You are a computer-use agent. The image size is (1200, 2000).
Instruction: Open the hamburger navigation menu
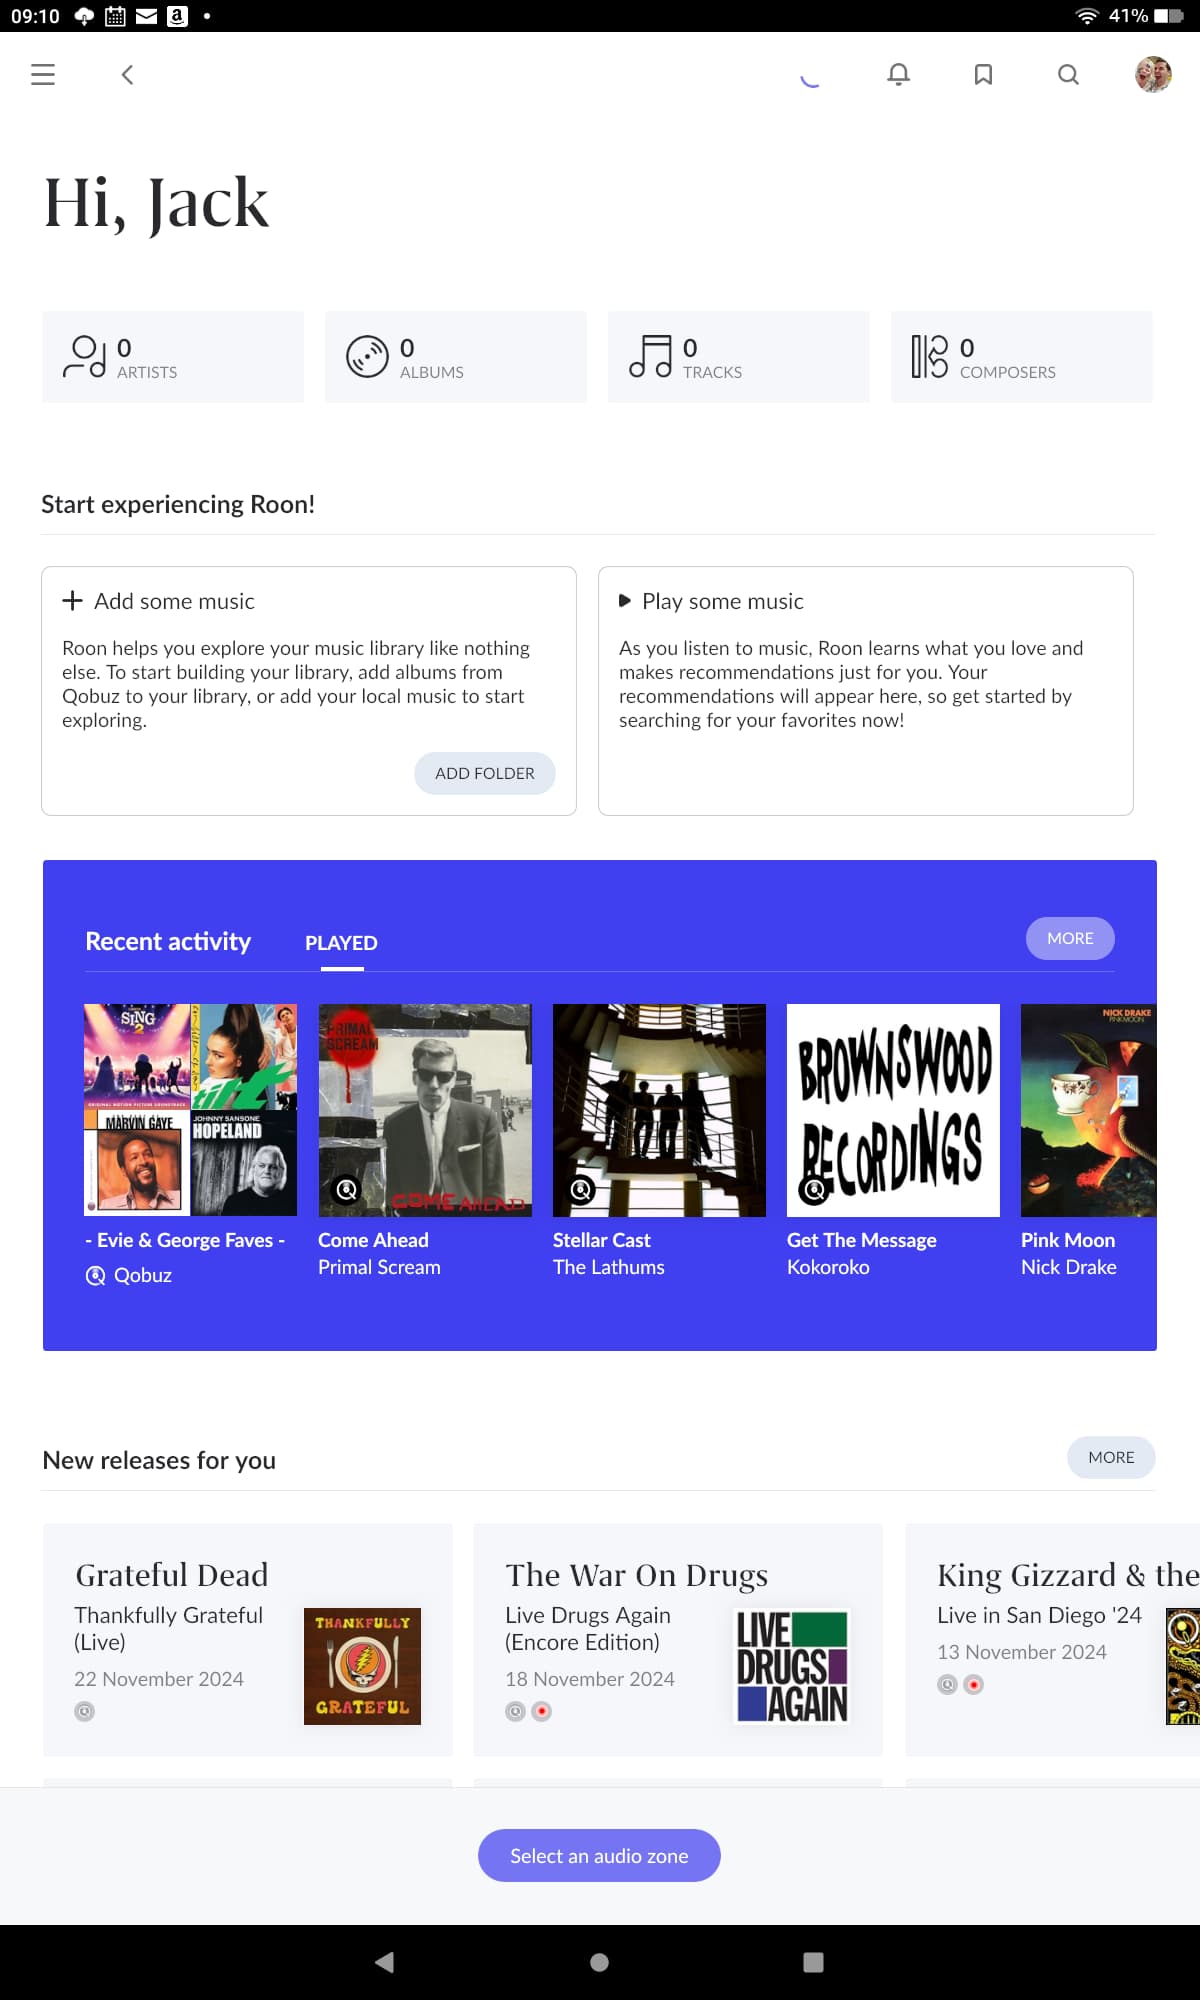point(43,74)
